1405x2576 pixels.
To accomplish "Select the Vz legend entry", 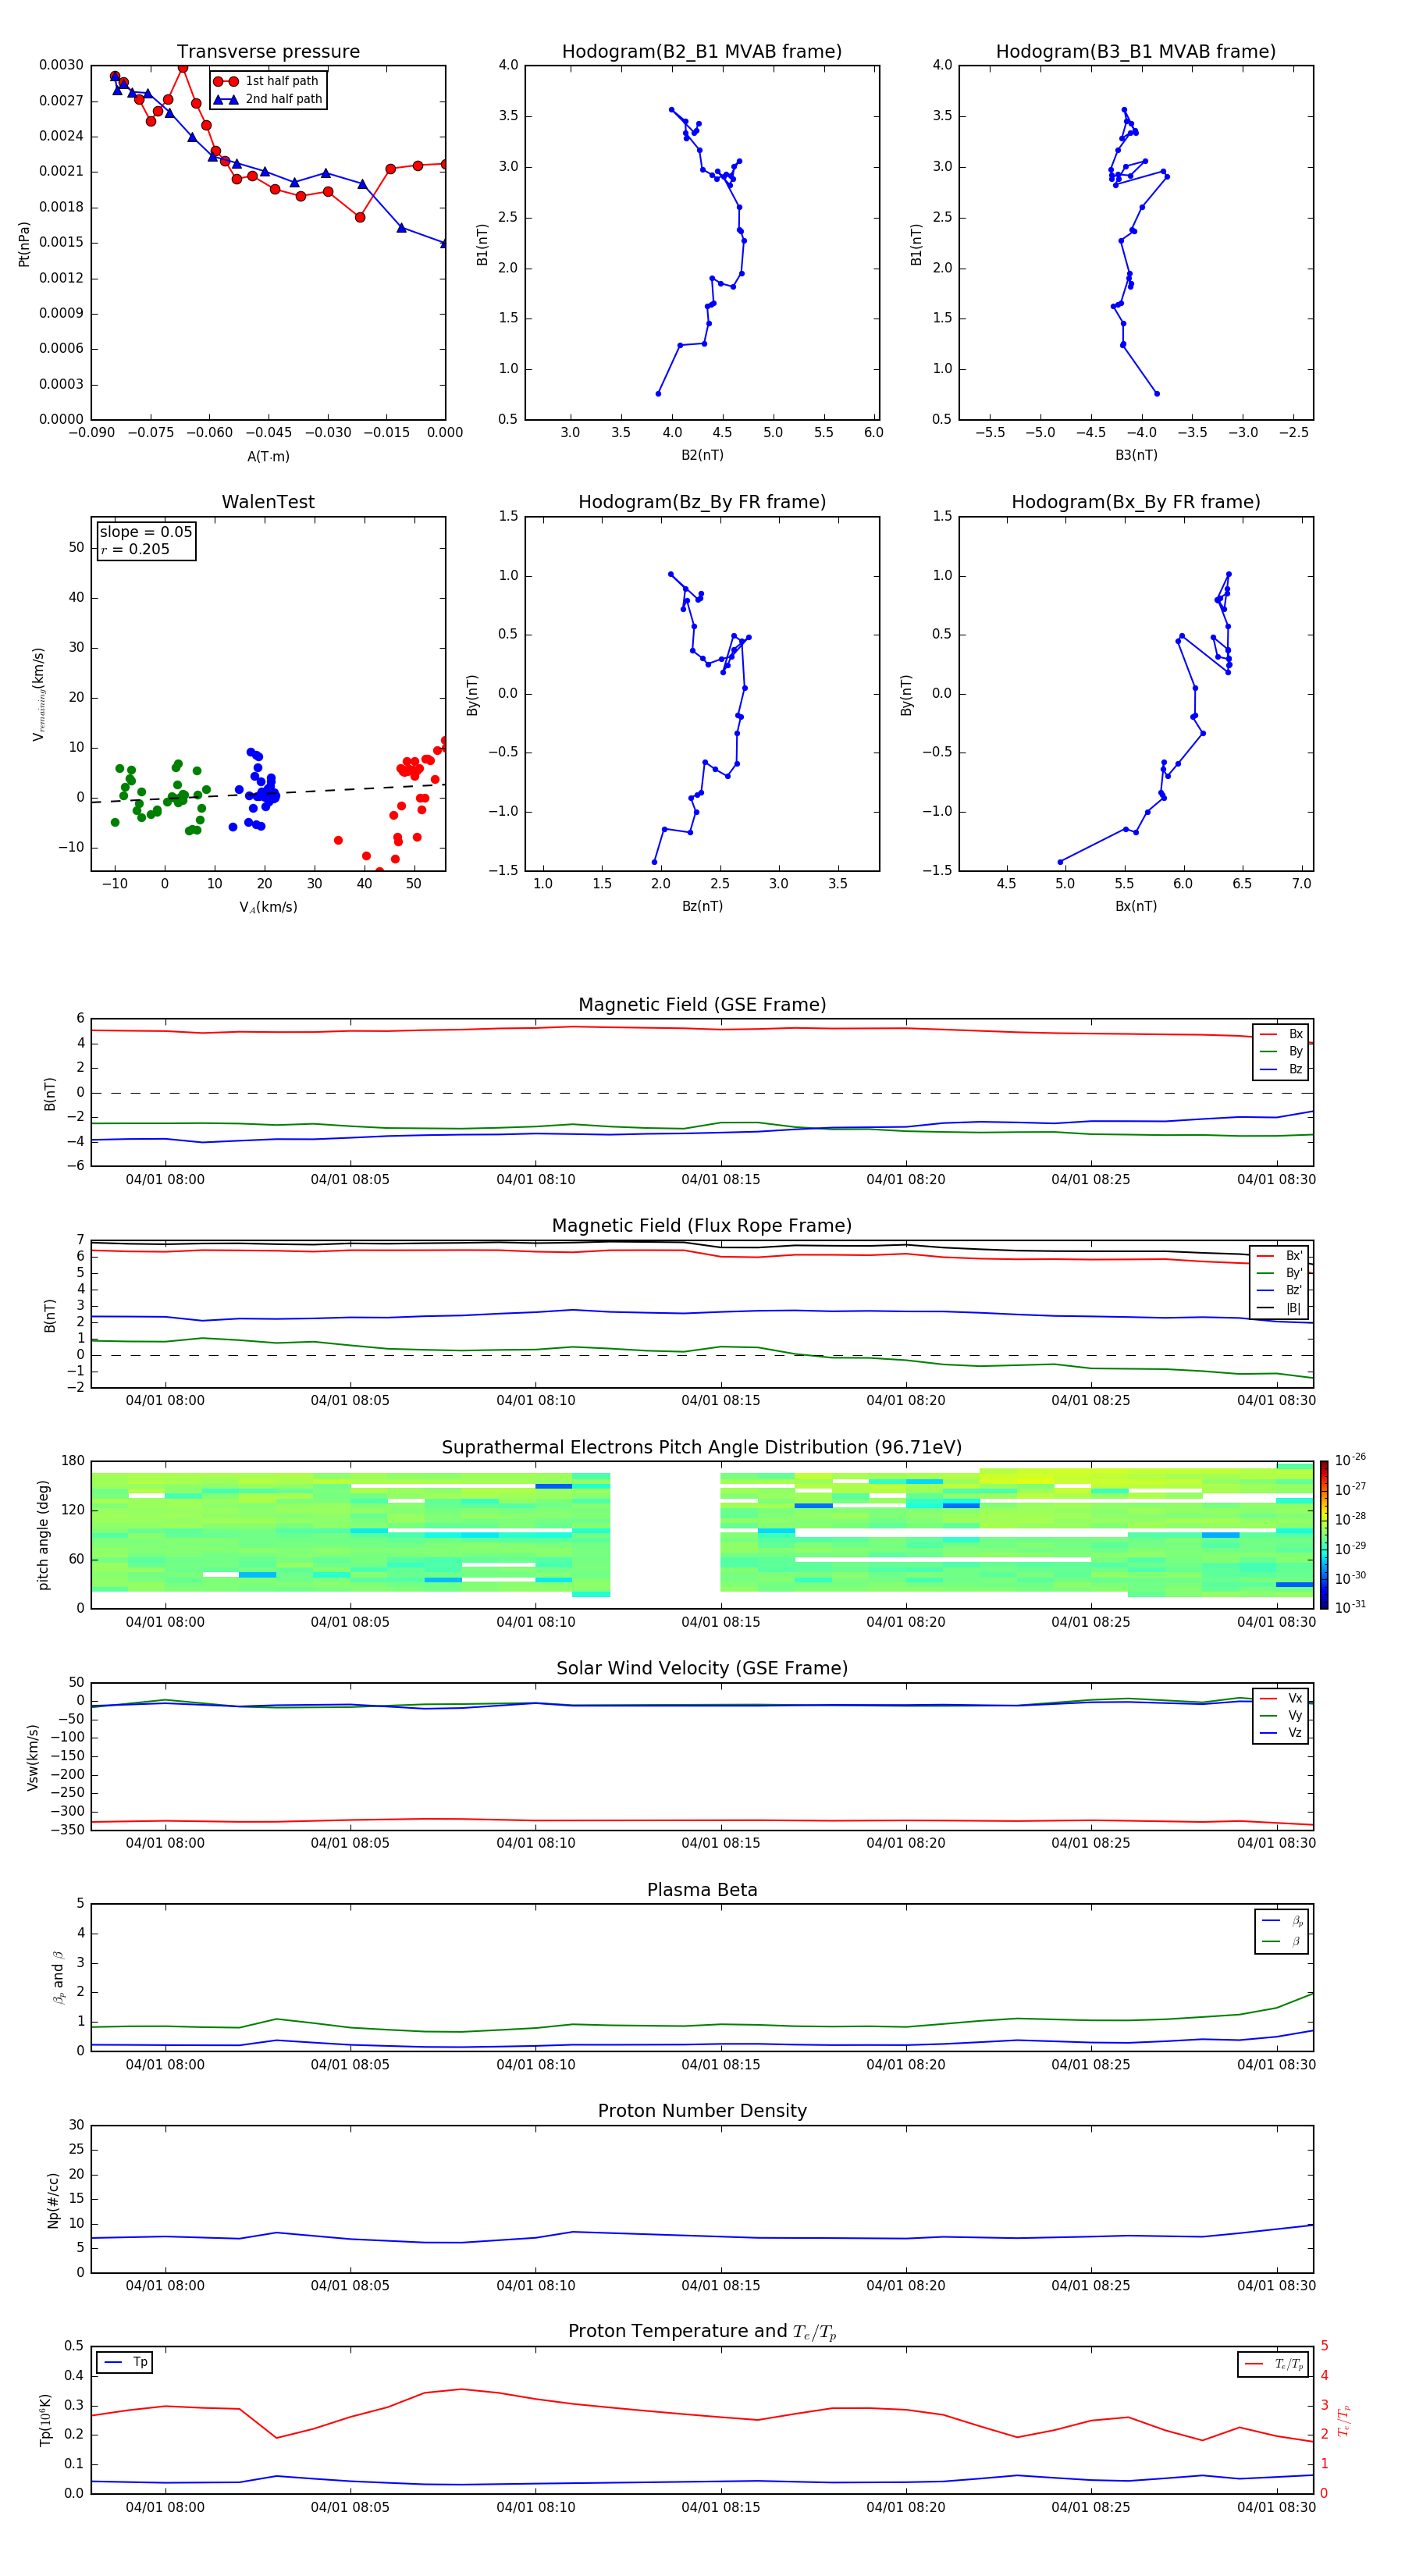I will click(x=1281, y=1733).
